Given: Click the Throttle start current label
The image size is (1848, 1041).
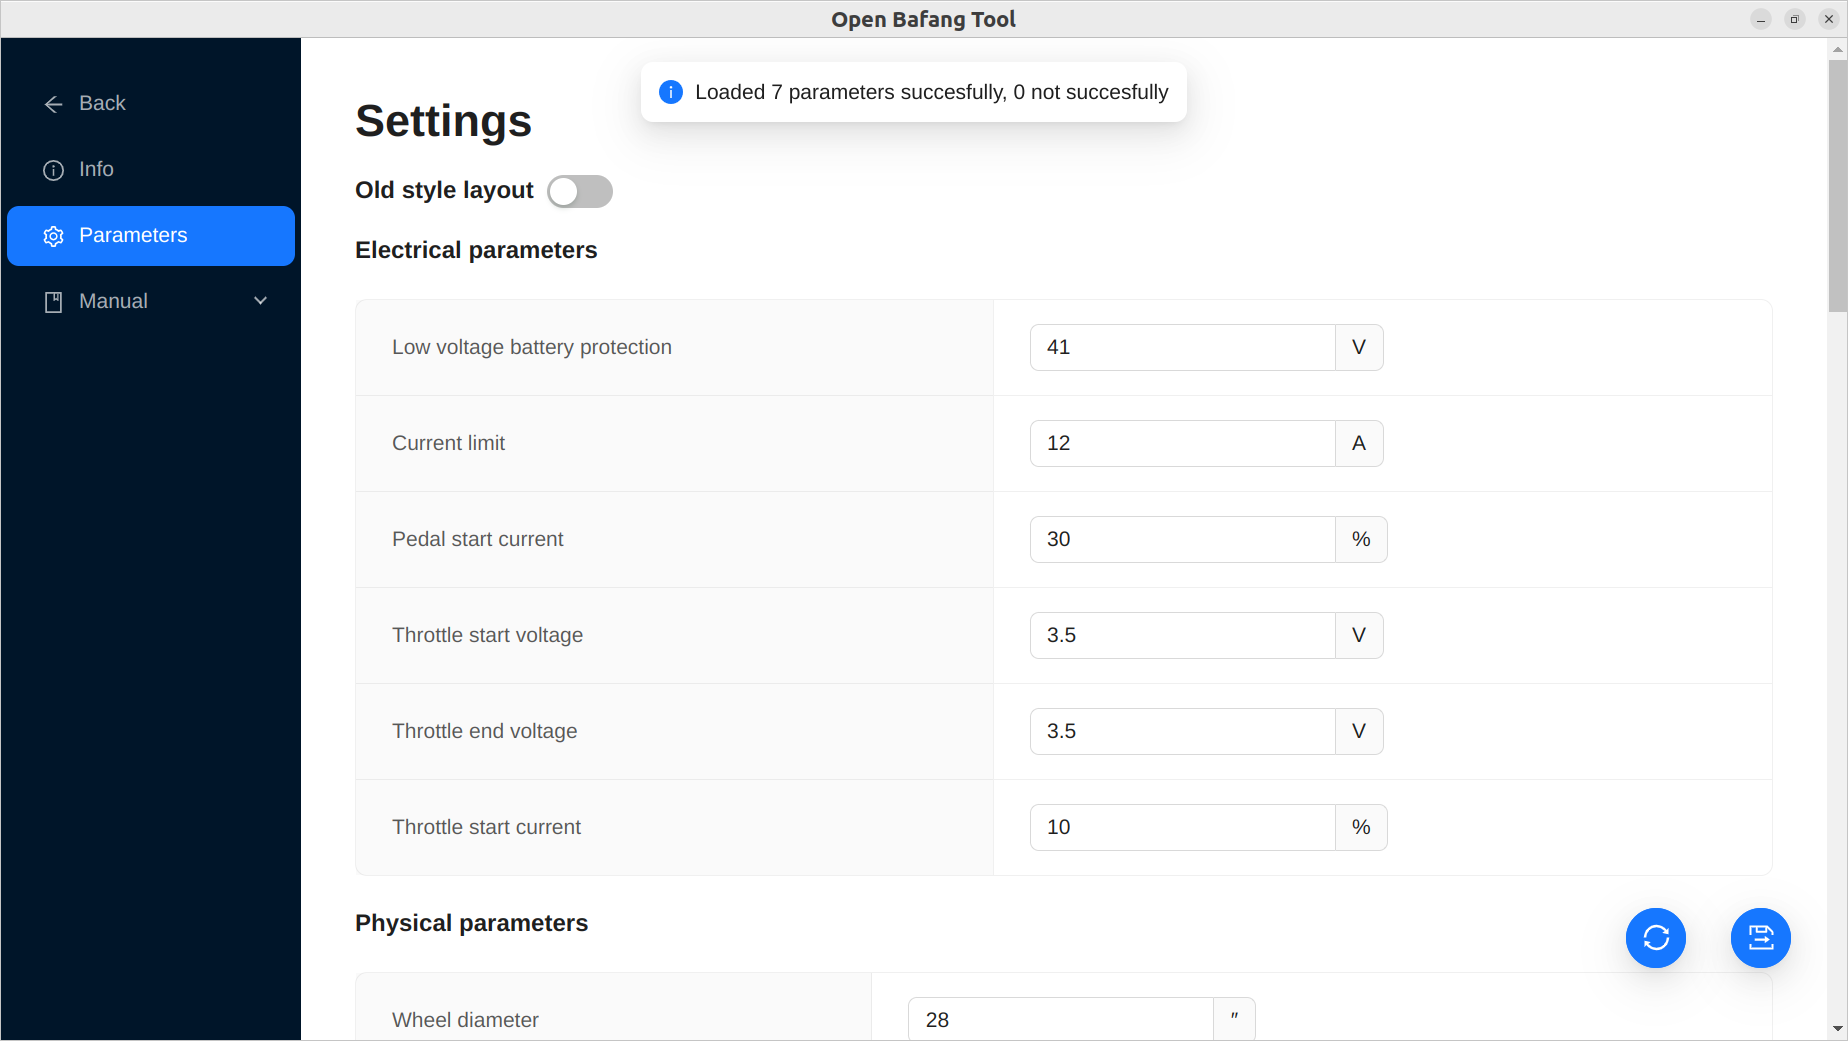Looking at the screenshot, I should click(x=486, y=827).
